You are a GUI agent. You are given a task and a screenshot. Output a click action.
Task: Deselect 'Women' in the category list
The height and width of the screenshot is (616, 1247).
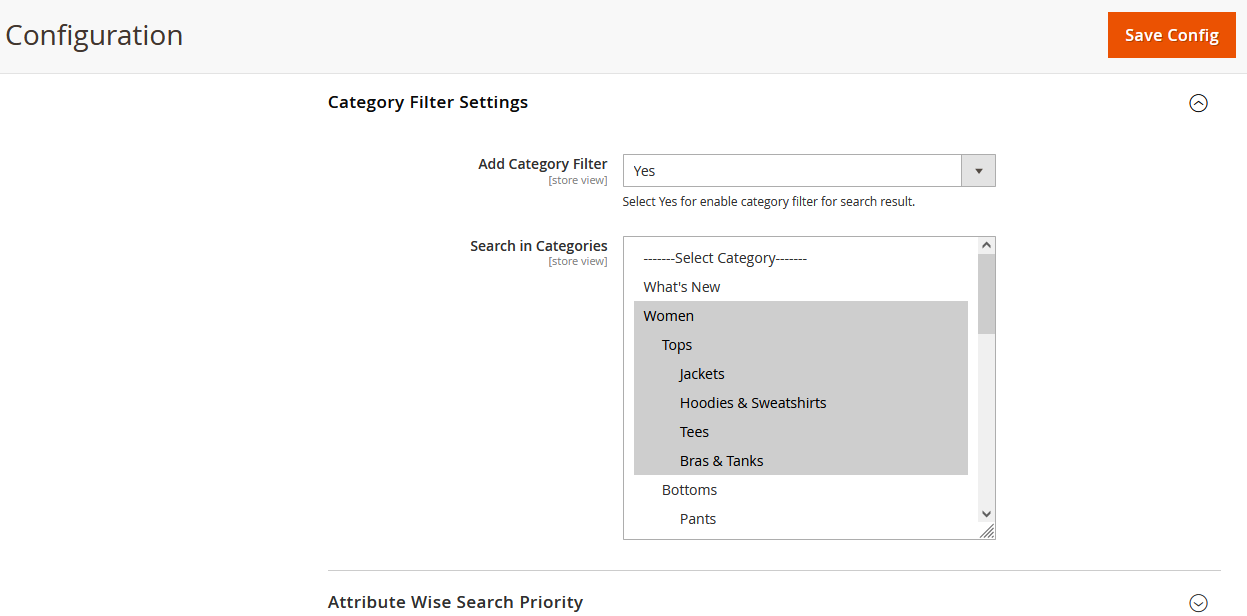(668, 315)
